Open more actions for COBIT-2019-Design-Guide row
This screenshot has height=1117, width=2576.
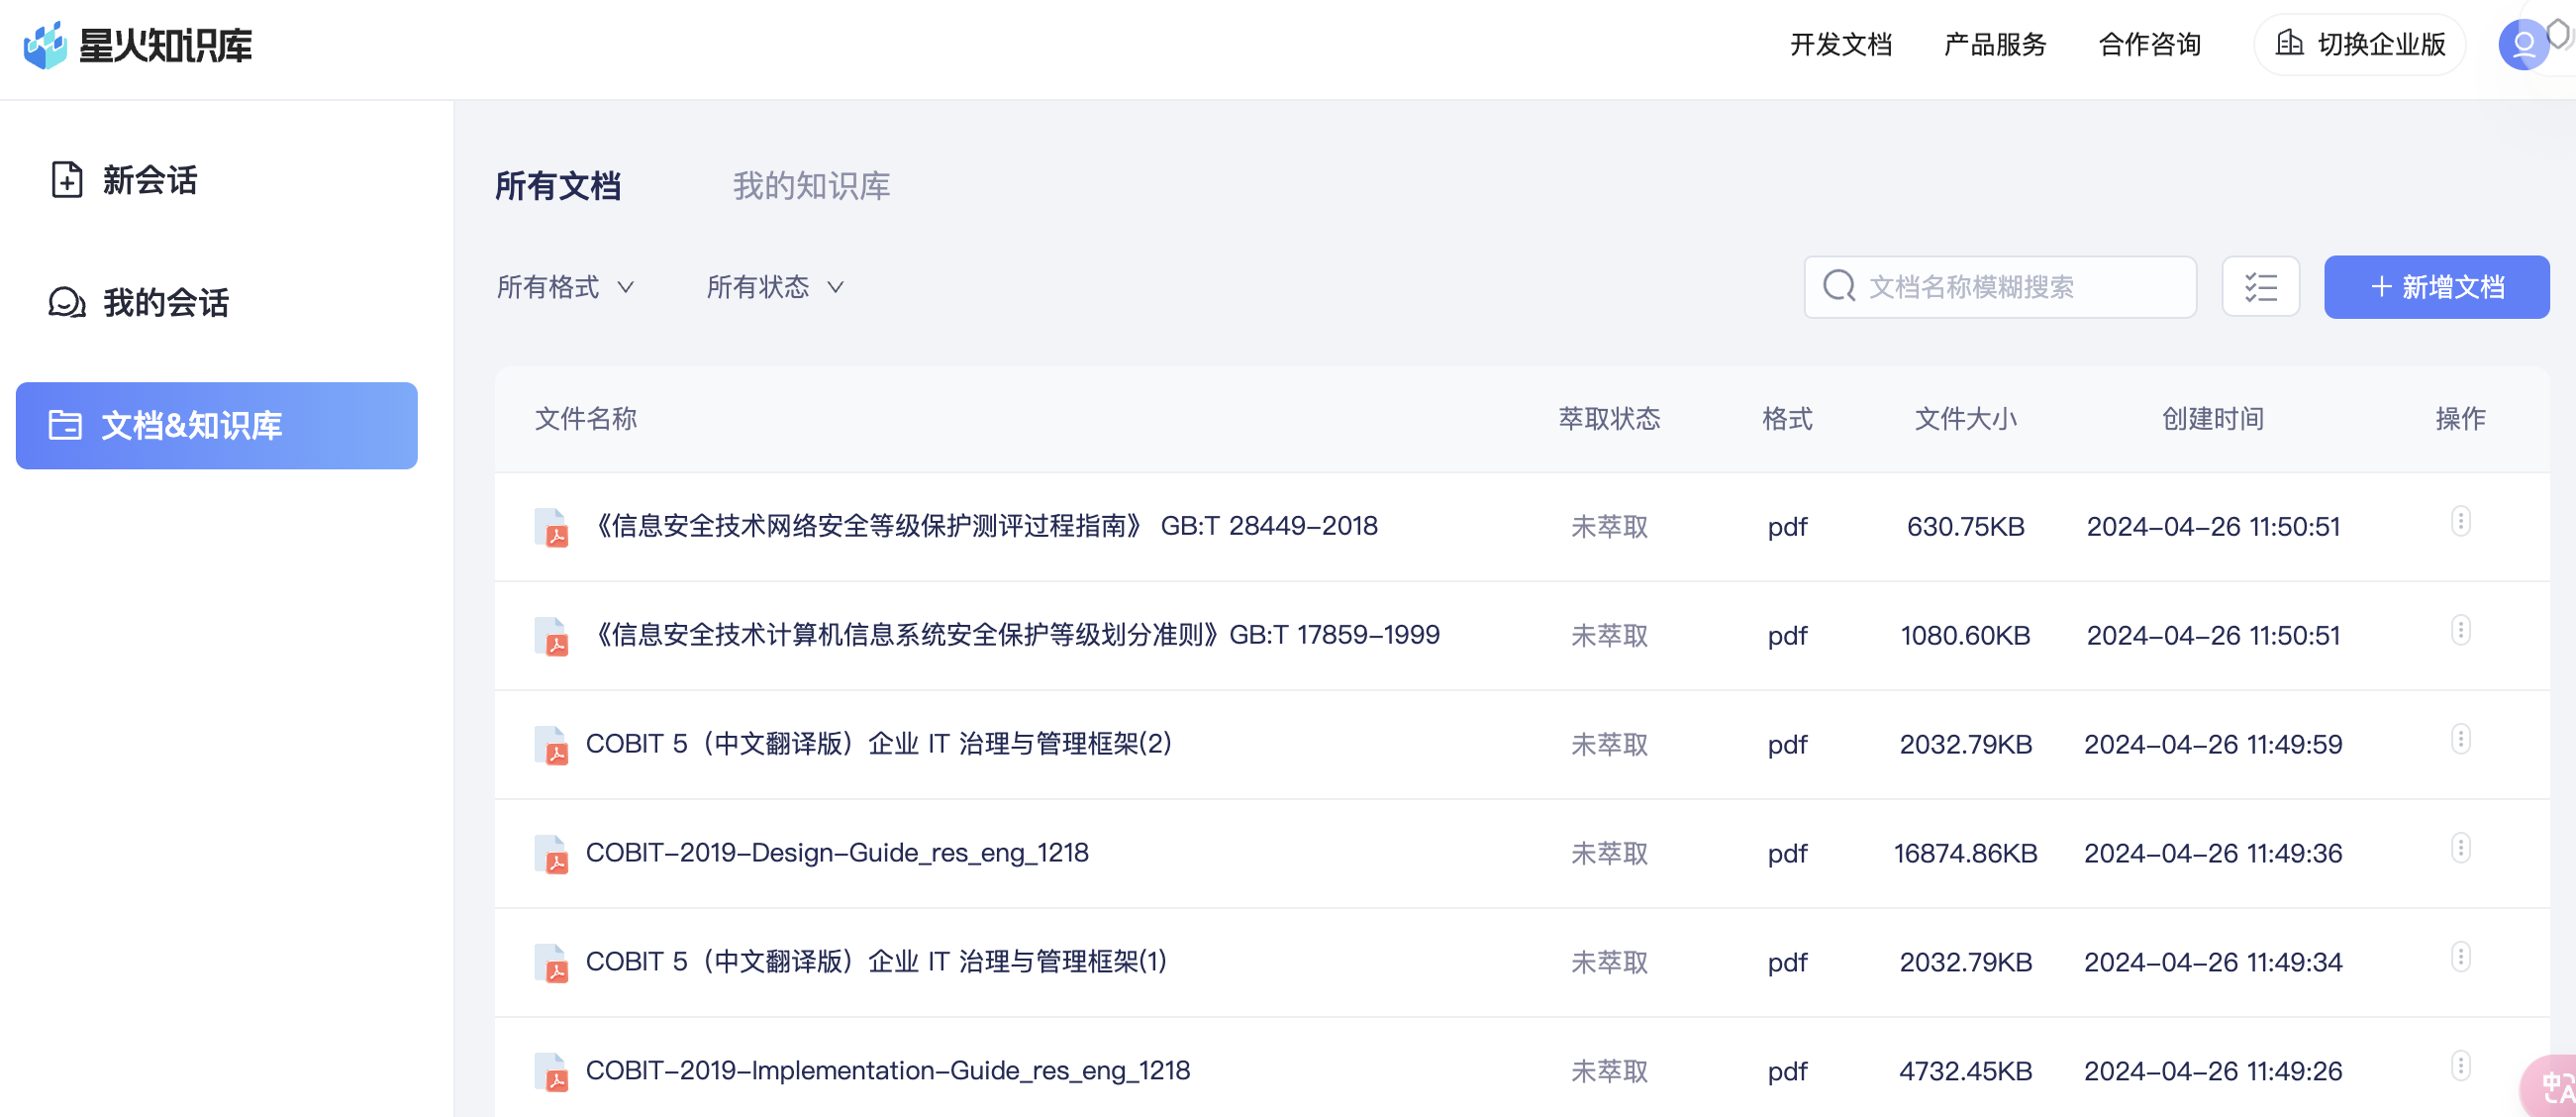tap(2460, 848)
